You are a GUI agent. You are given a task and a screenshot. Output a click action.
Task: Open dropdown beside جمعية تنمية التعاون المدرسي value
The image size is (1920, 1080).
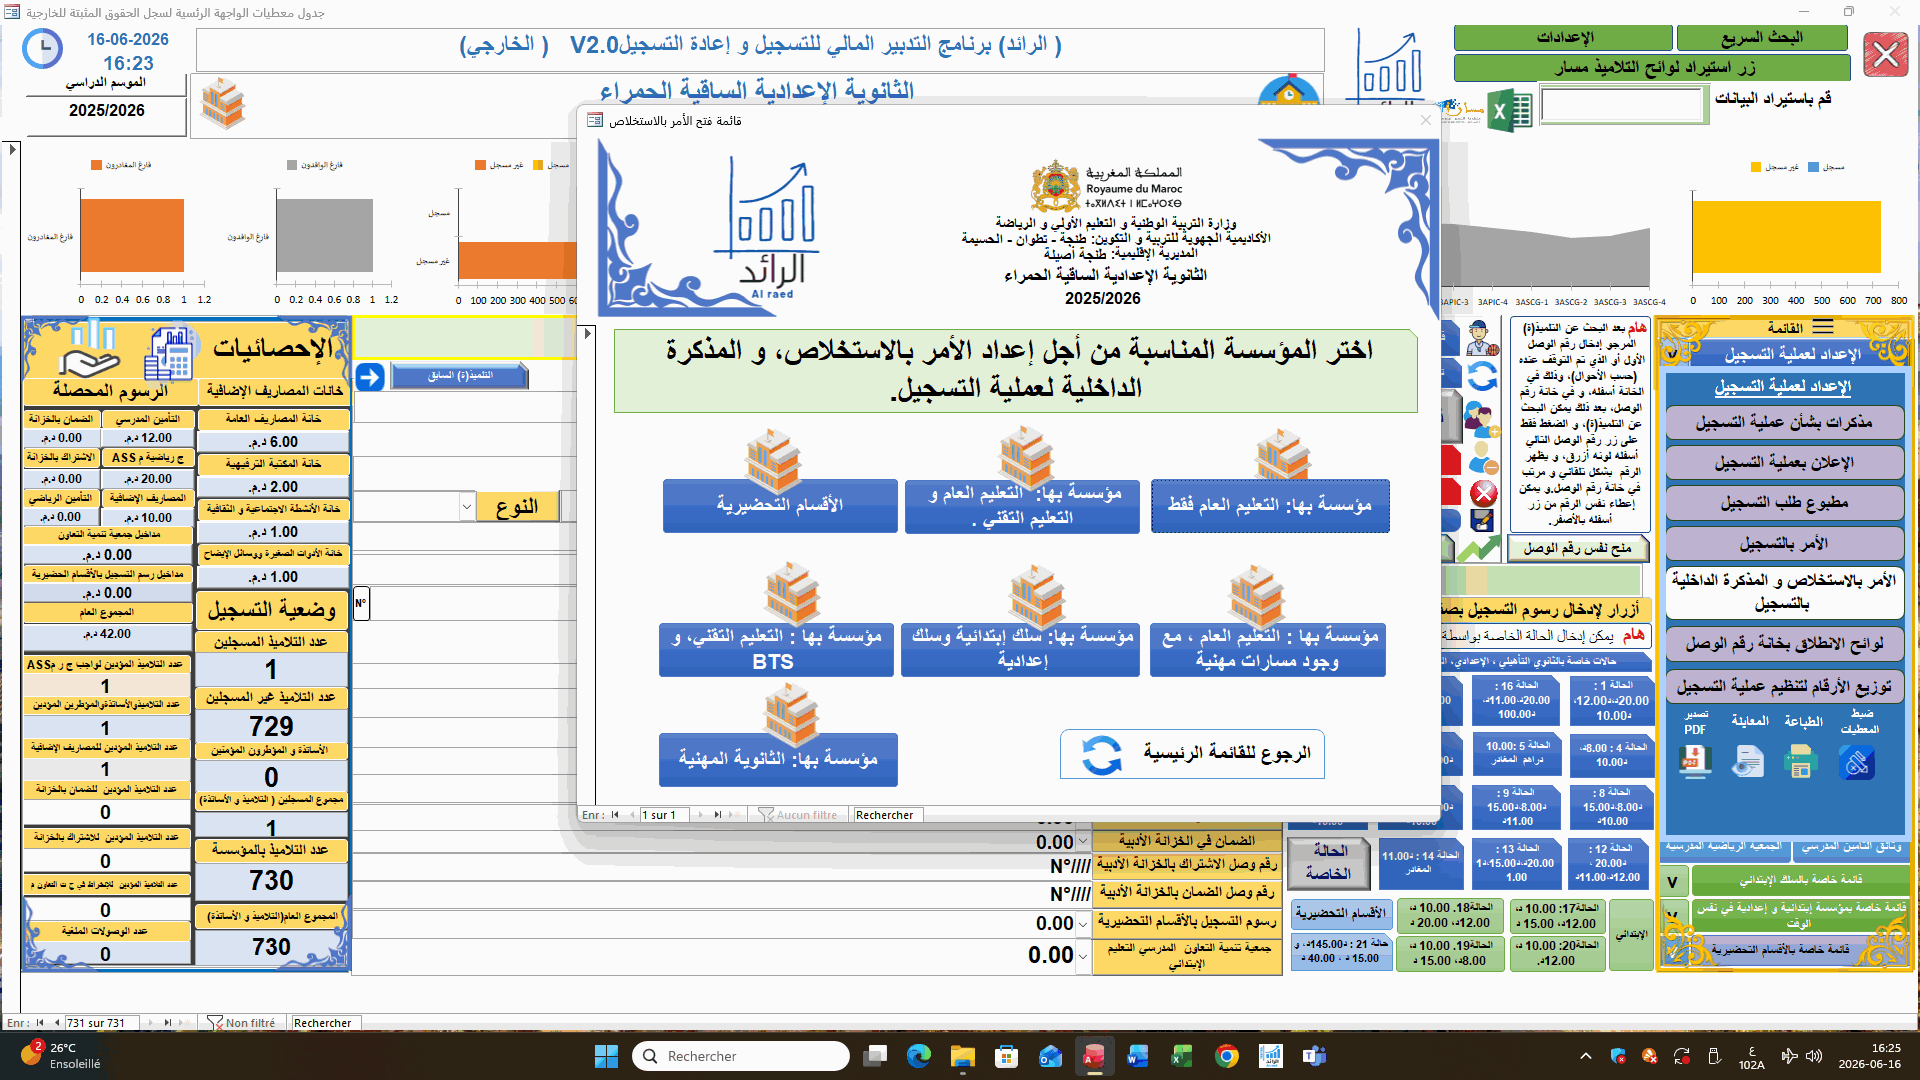pos(1083,955)
